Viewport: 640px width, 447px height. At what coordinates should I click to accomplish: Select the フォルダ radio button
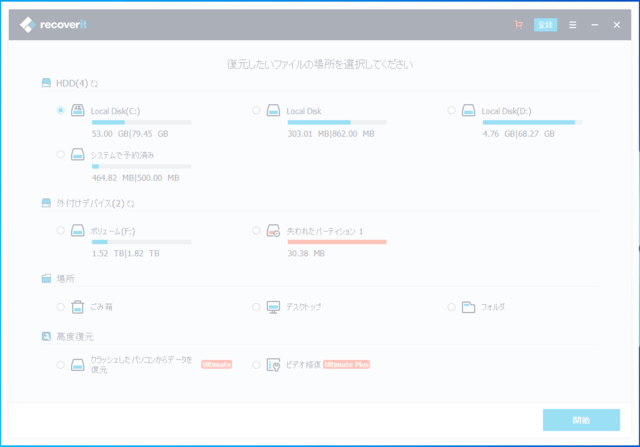pos(451,307)
